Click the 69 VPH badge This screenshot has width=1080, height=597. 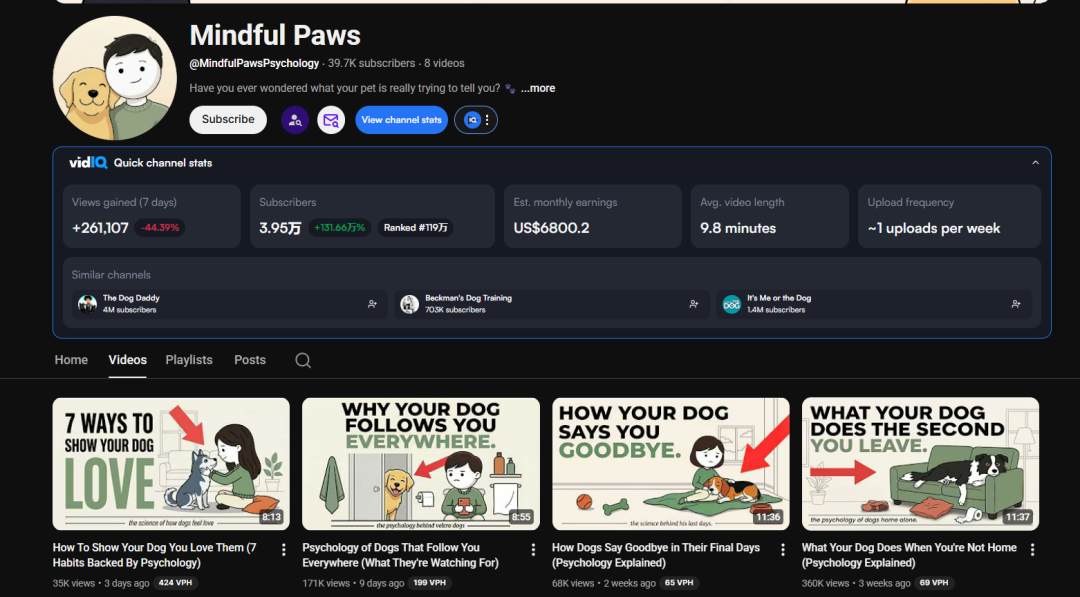click(x=934, y=583)
